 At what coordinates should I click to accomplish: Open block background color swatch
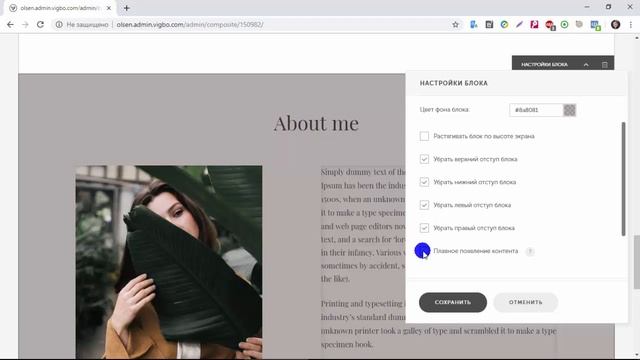click(569, 110)
